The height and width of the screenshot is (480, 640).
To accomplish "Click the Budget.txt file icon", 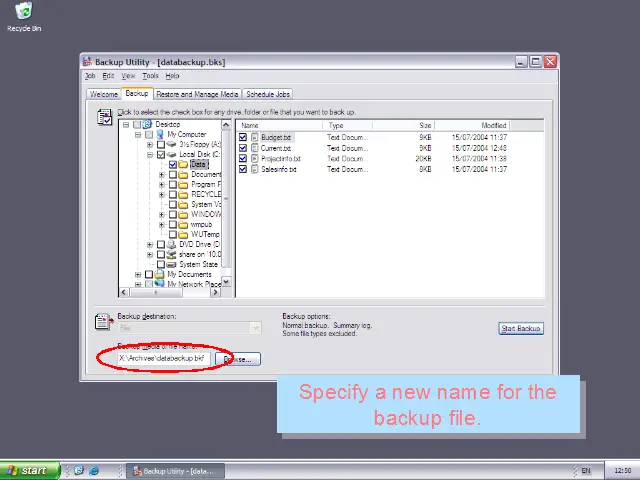I will click(255, 137).
